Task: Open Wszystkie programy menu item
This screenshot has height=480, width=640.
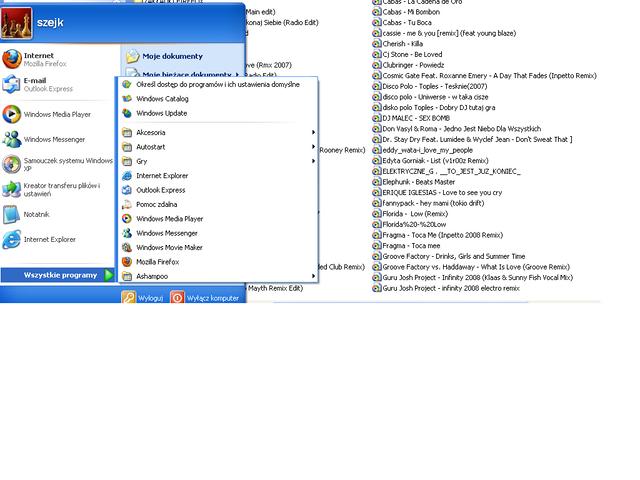Action: [58, 275]
